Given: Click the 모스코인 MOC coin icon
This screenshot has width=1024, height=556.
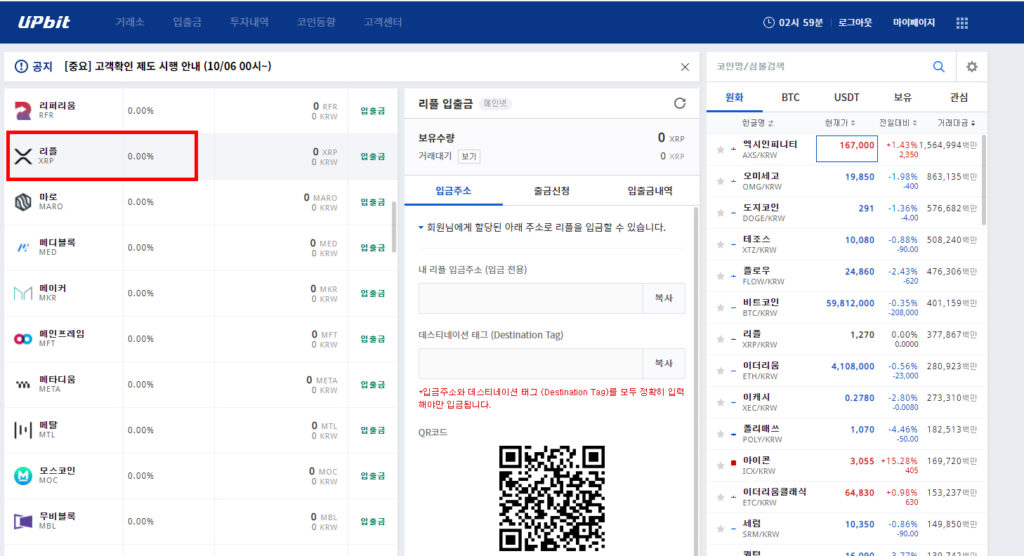Looking at the screenshot, I should pos(23,476).
